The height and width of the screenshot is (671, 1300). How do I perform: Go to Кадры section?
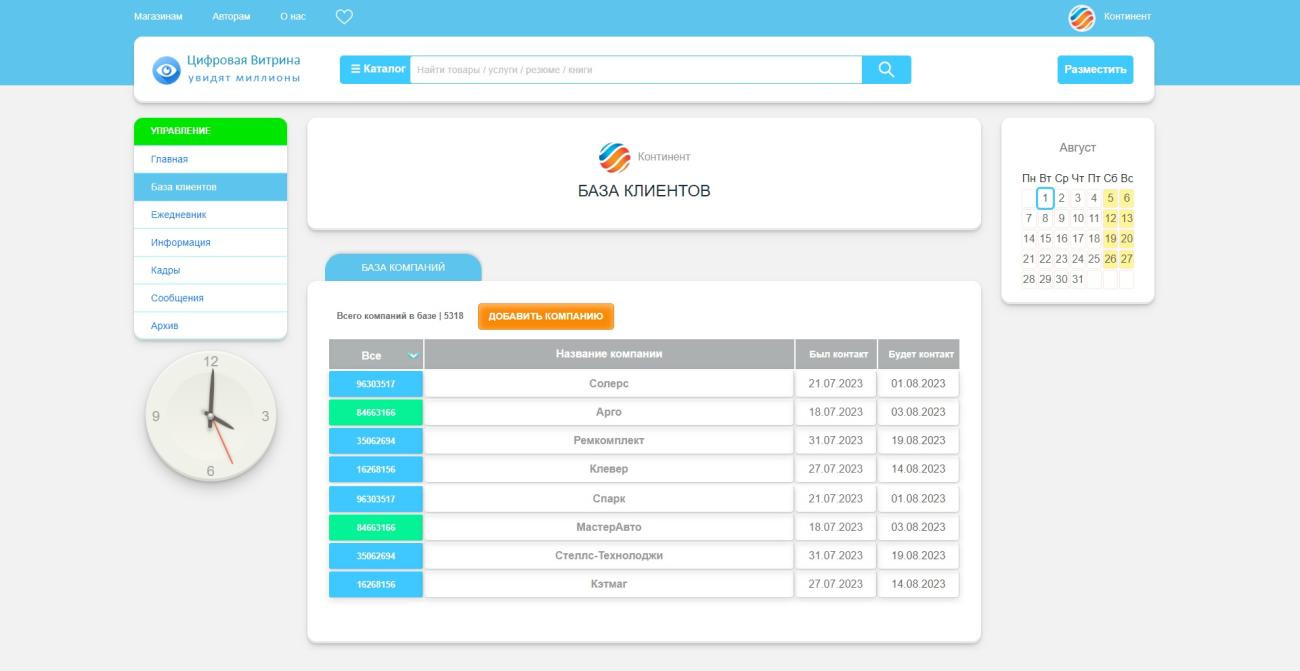166,270
